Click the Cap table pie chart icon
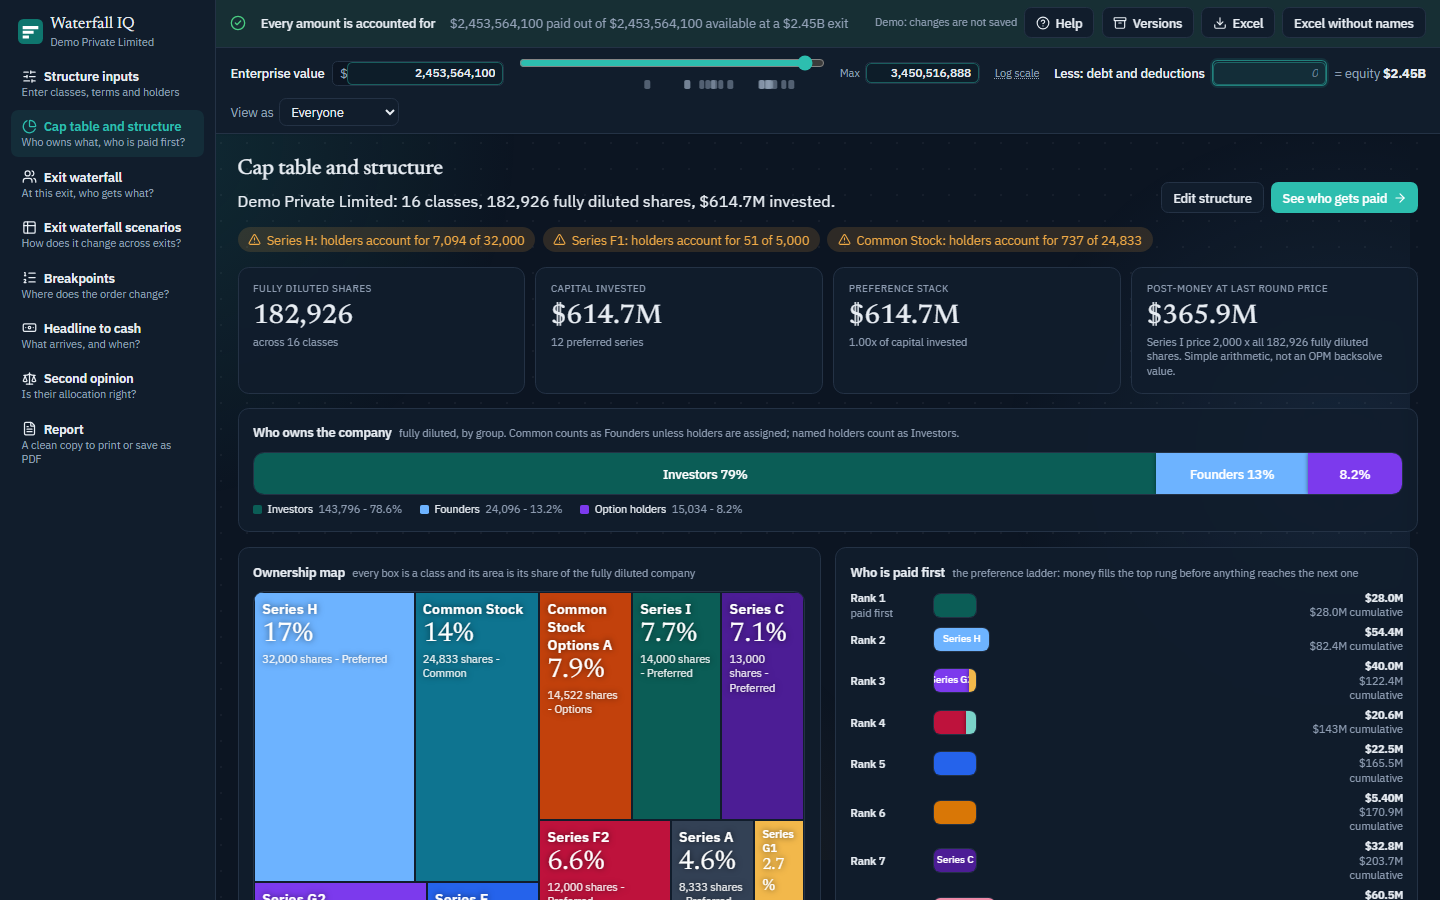This screenshot has width=1440, height=900. (29, 126)
